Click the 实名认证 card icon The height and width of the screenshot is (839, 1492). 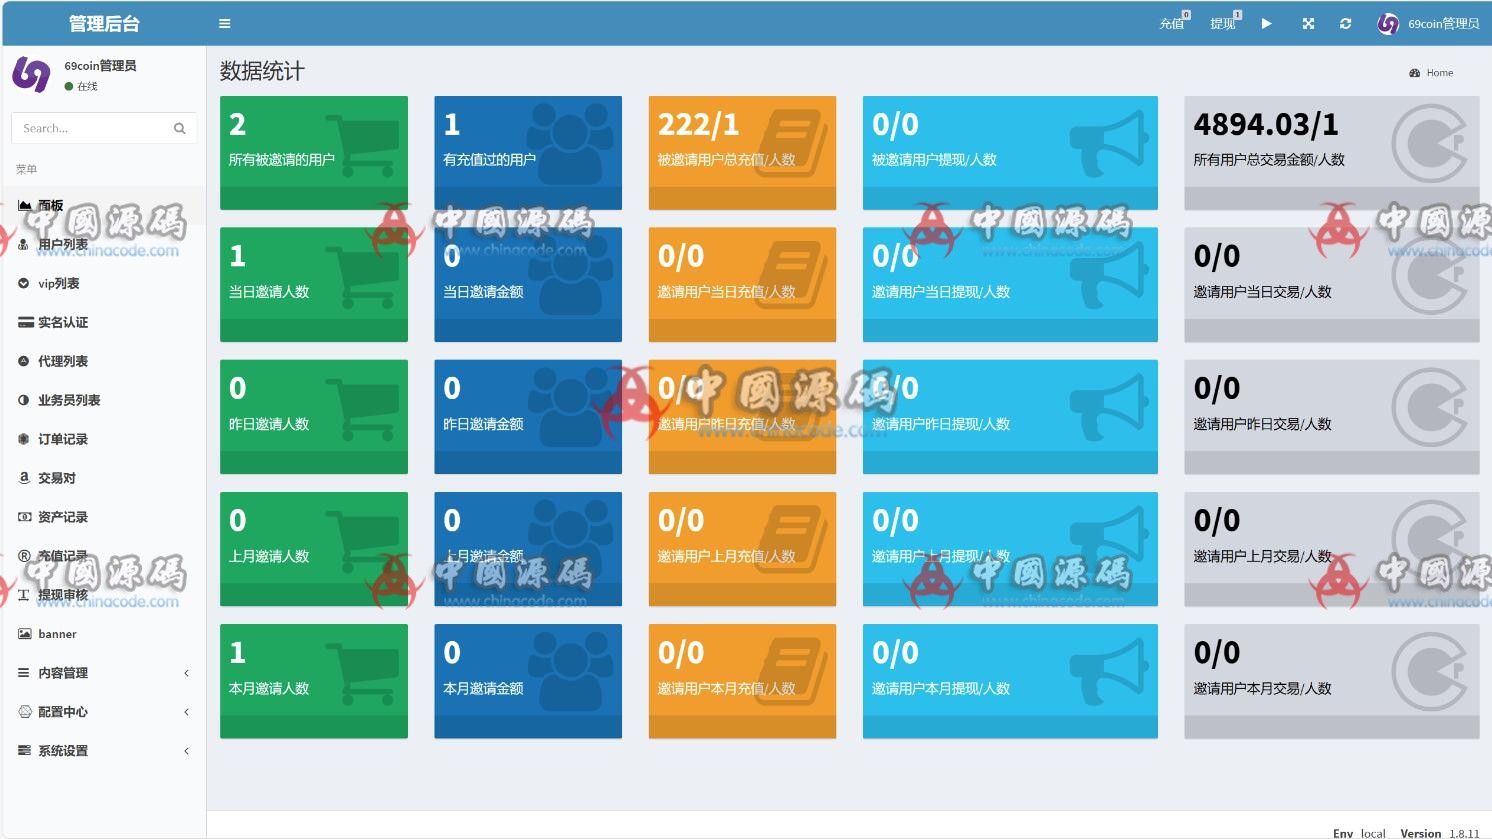tap(25, 322)
